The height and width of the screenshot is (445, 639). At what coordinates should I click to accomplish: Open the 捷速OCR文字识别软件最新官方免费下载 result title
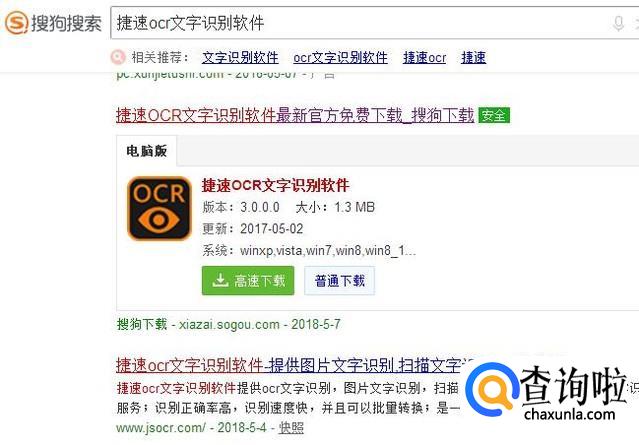click(295, 115)
